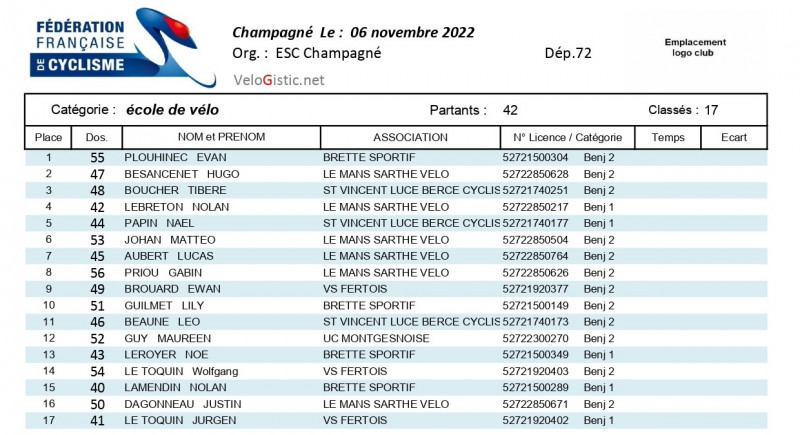Click the "N° Licence / Catégorie" header
800x435 pixels.
tap(567, 137)
